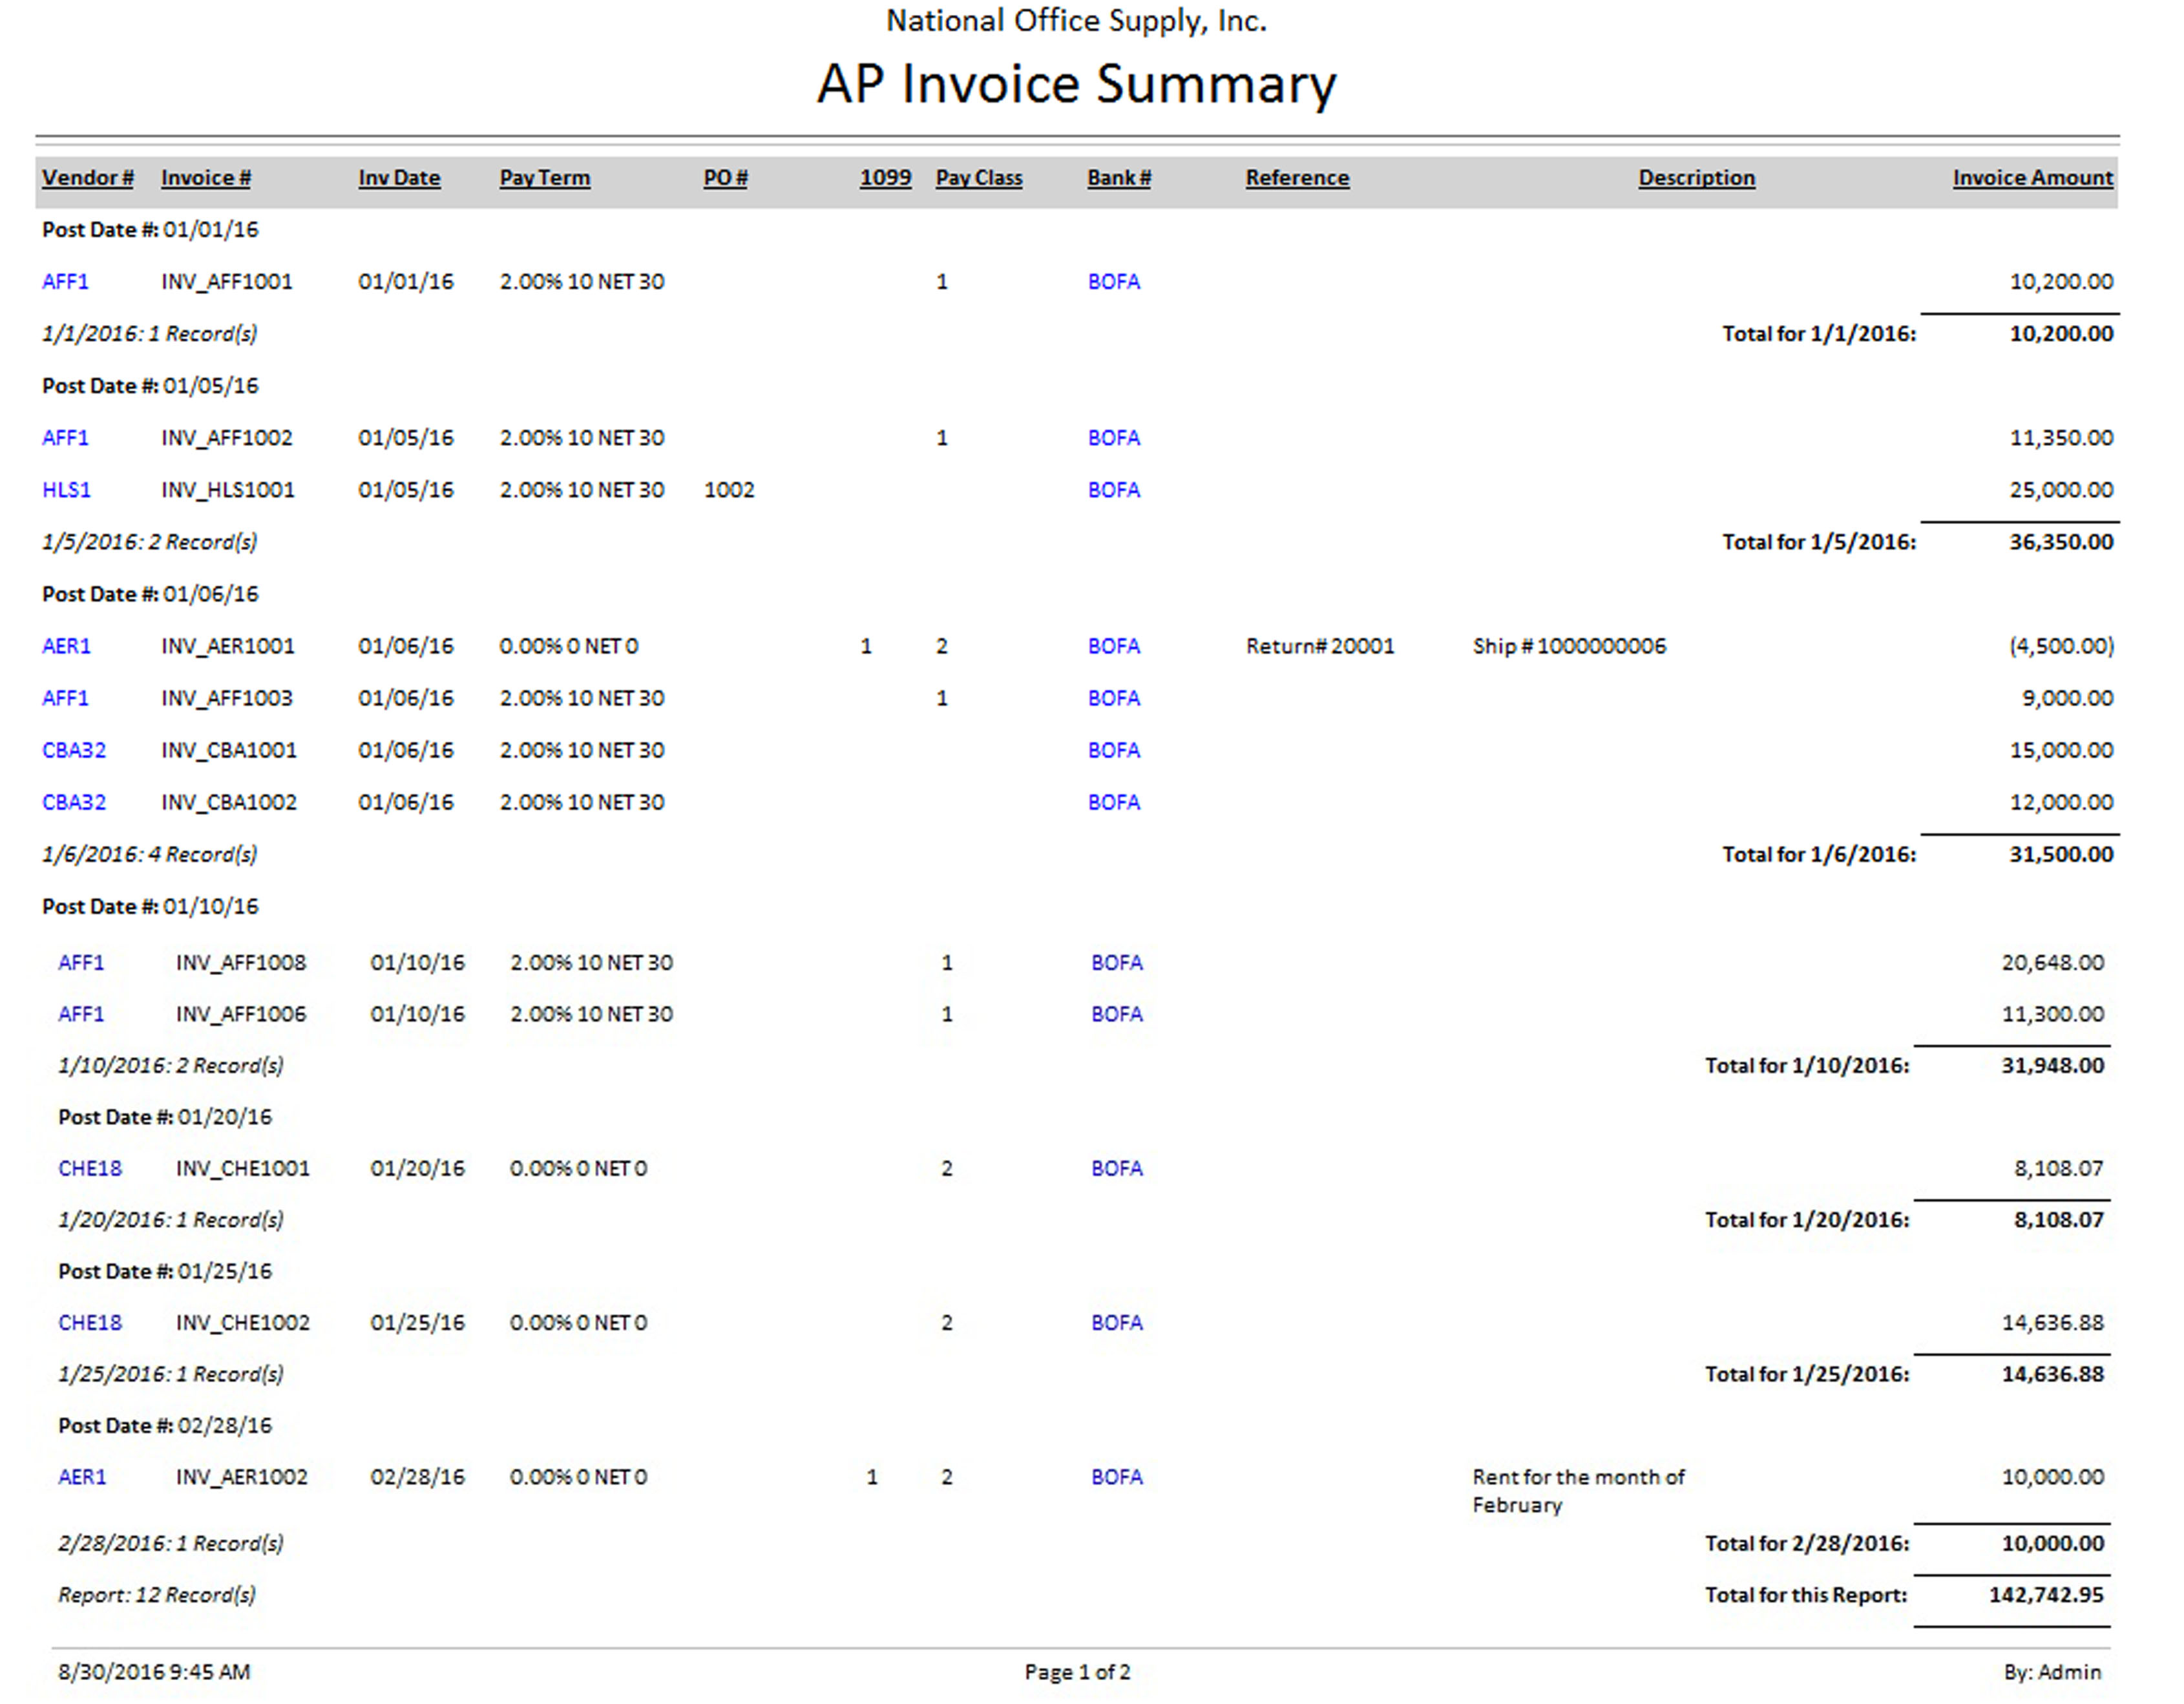Click the Invoice Amount column header
The image size is (2184, 1704).
pos(2032,178)
